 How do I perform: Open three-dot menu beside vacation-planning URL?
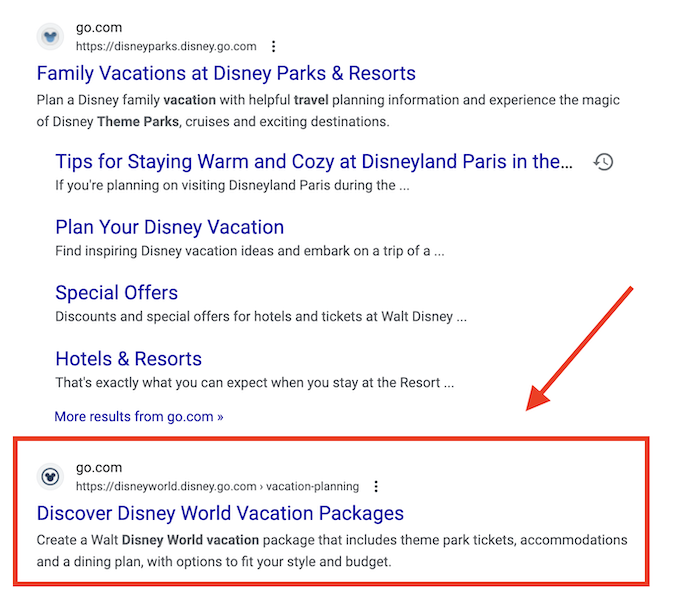[x=376, y=486]
